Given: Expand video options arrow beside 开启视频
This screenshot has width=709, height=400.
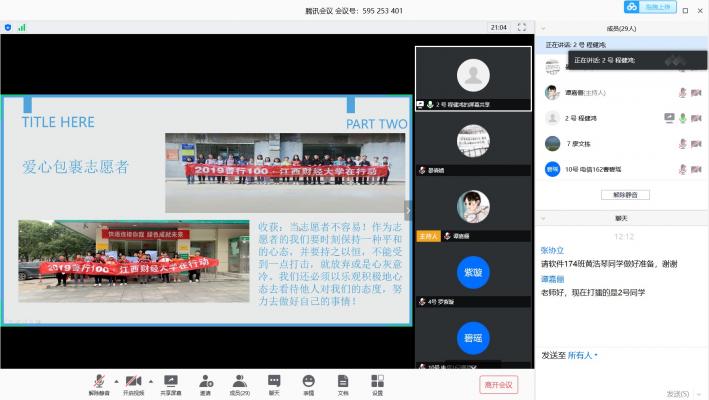Looking at the screenshot, I should tap(151, 381).
